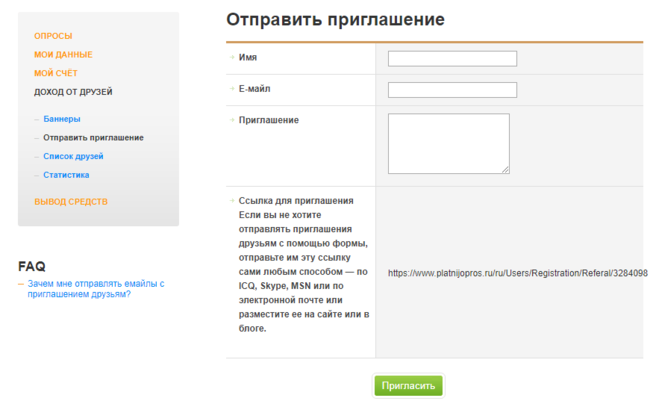656x401 pixels.
Task: Open the ОПРОСЫ menu section
Action: [53, 36]
